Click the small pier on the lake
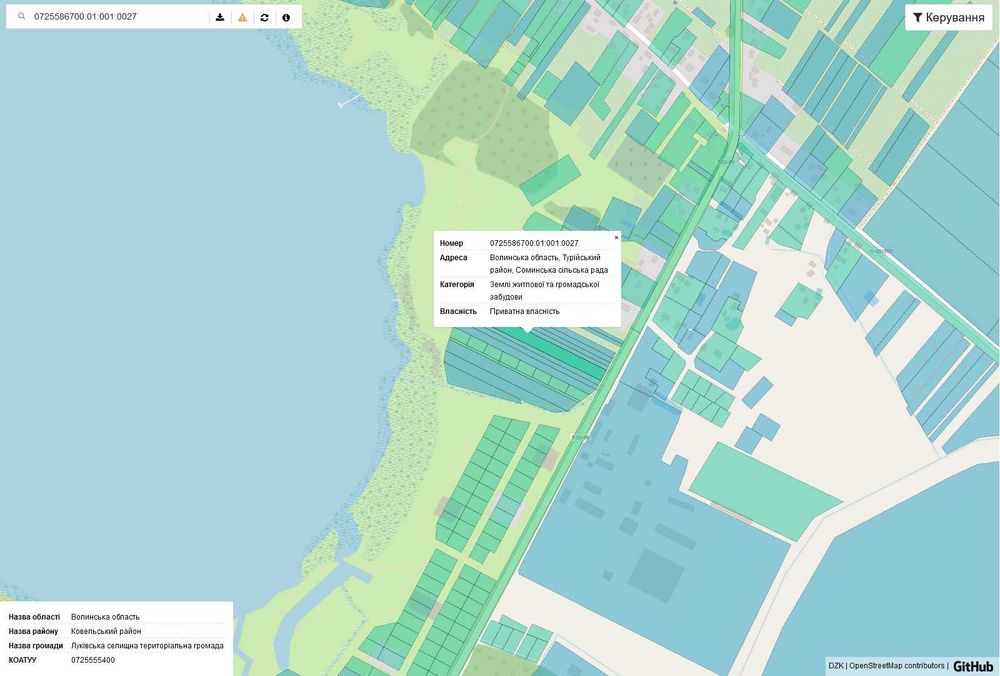 click(x=349, y=101)
